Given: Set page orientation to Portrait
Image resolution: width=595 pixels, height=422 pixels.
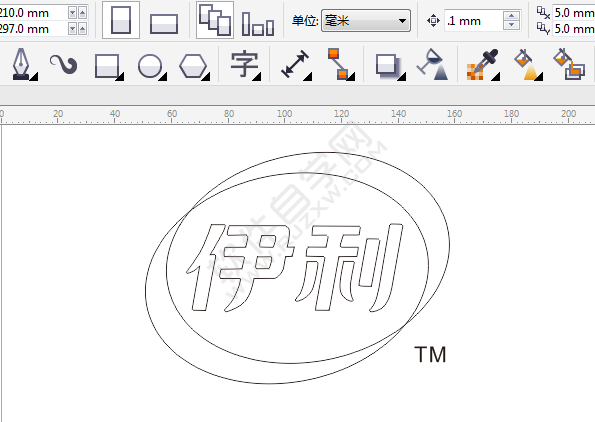Looking at the screenshot, I should 121,20.
